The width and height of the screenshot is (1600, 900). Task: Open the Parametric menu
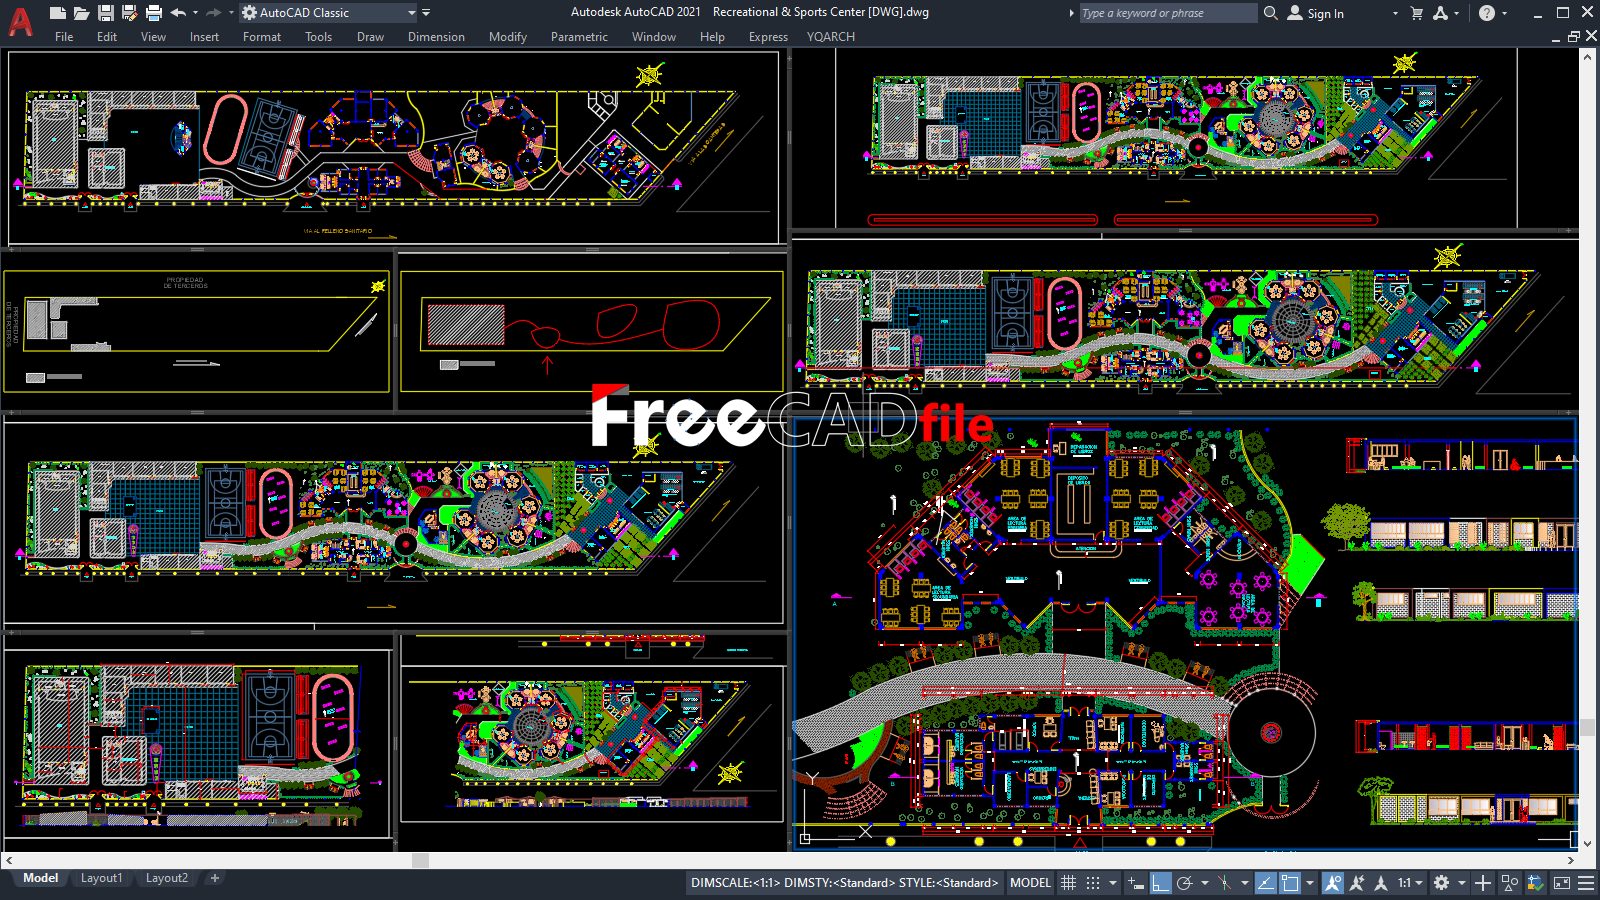(x=579, y=36)
